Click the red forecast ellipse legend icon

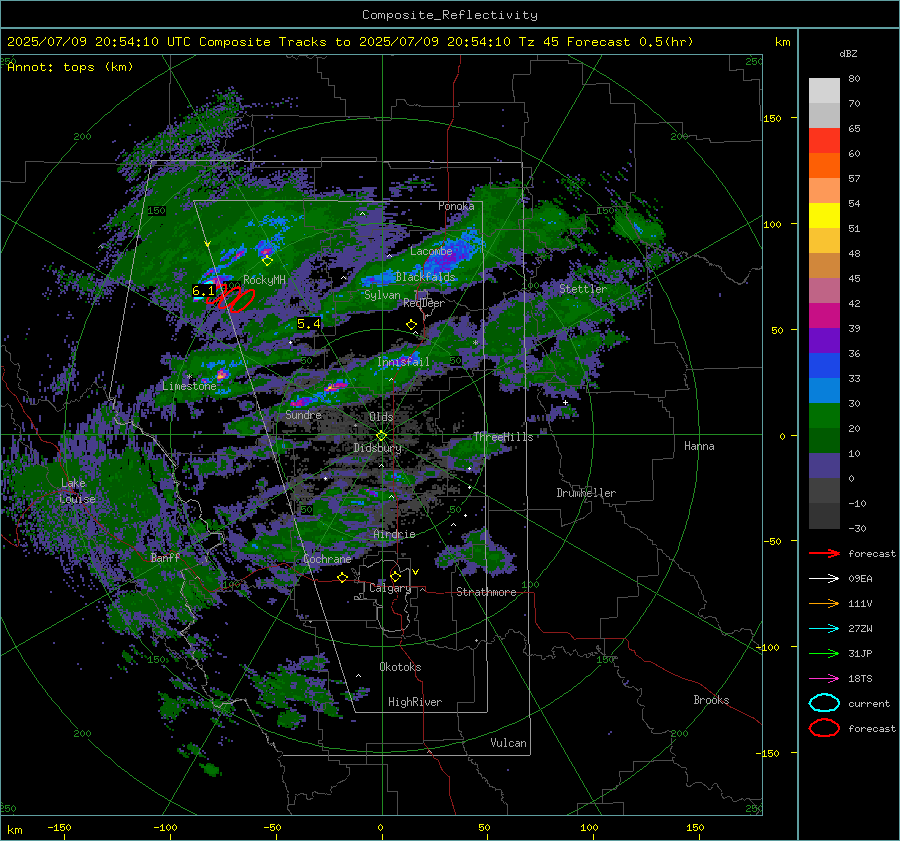(824, 728)
